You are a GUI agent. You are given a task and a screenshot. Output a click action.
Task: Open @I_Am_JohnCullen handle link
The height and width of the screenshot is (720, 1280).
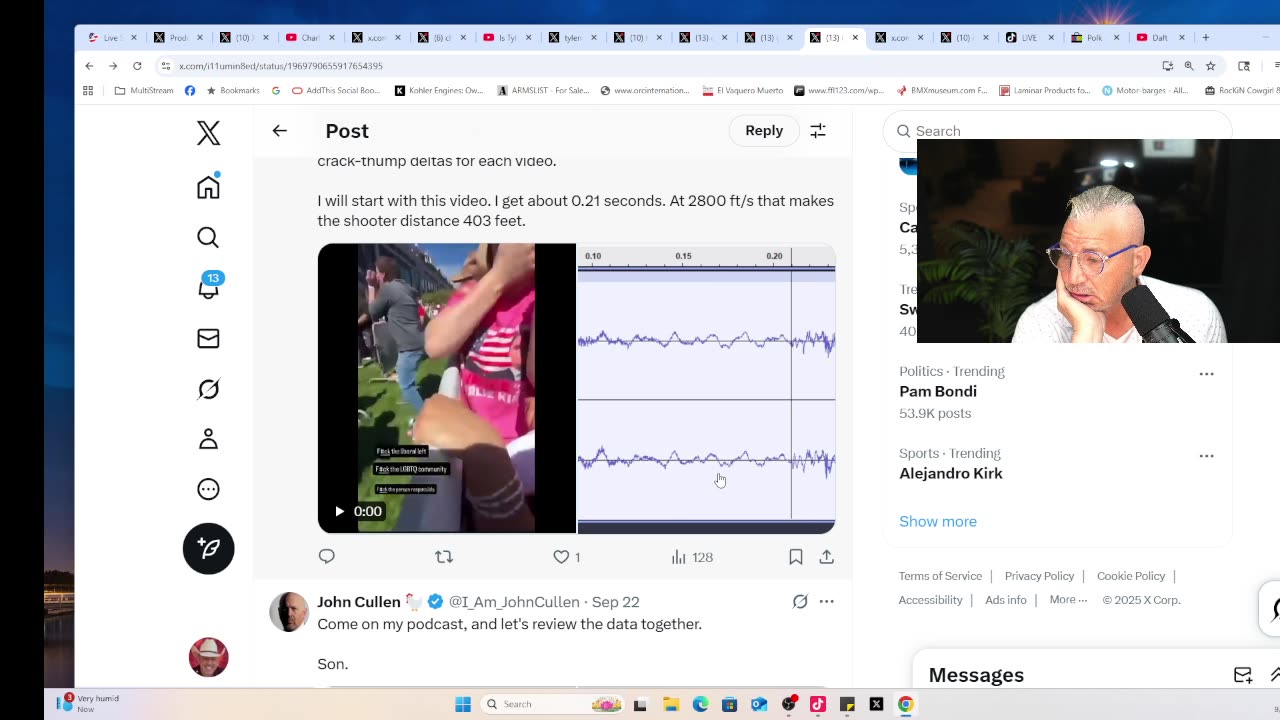coord(514,602)
